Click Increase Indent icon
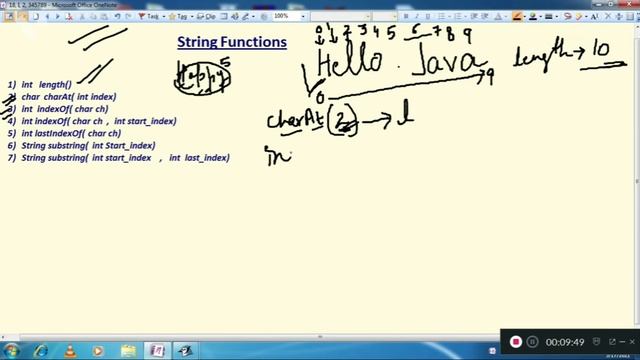640x360 pixels. click(485, 16)
